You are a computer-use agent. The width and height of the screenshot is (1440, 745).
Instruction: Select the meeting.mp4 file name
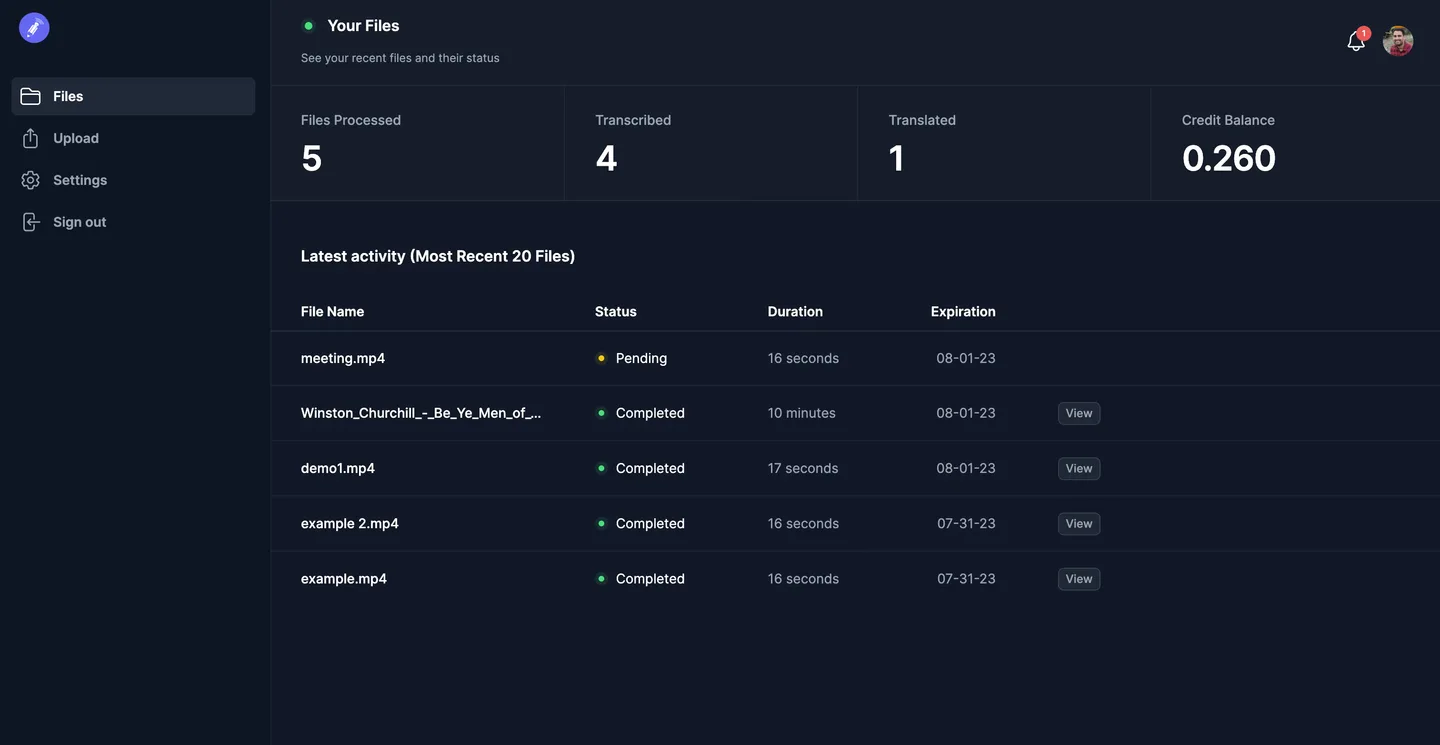[343, 358]
